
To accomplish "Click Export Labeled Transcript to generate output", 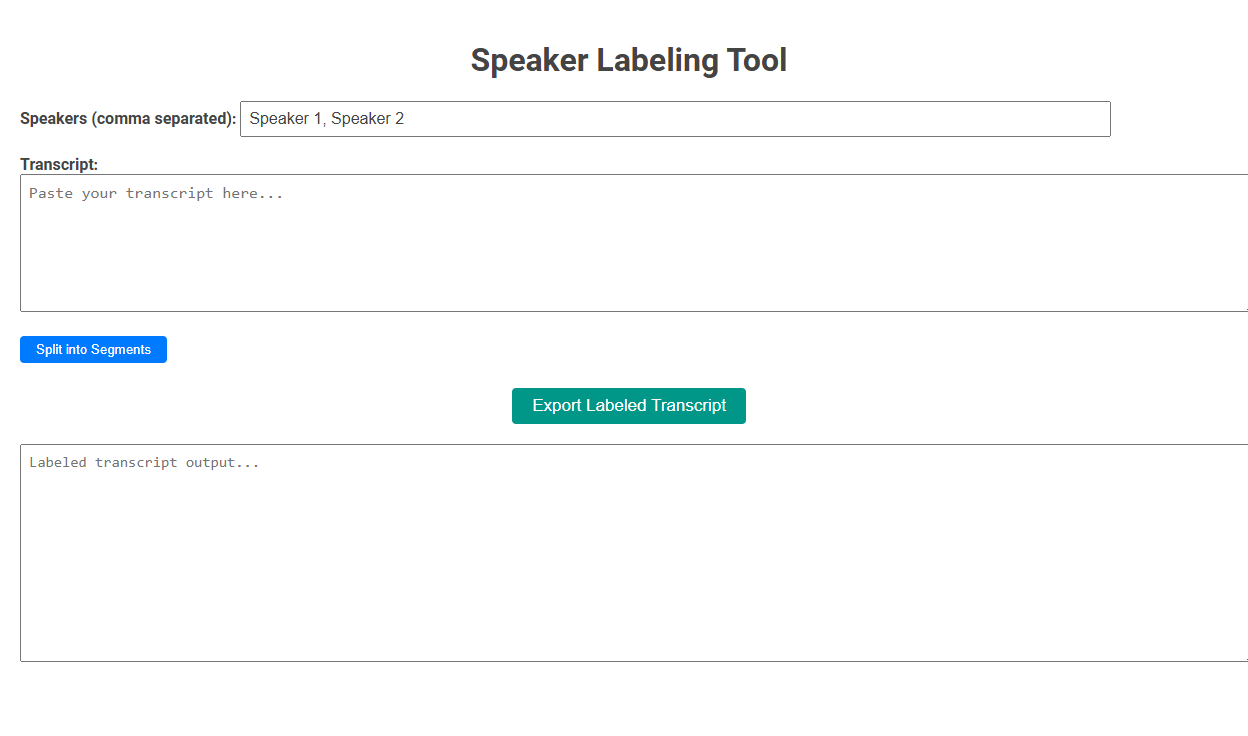I will [628, 405].
